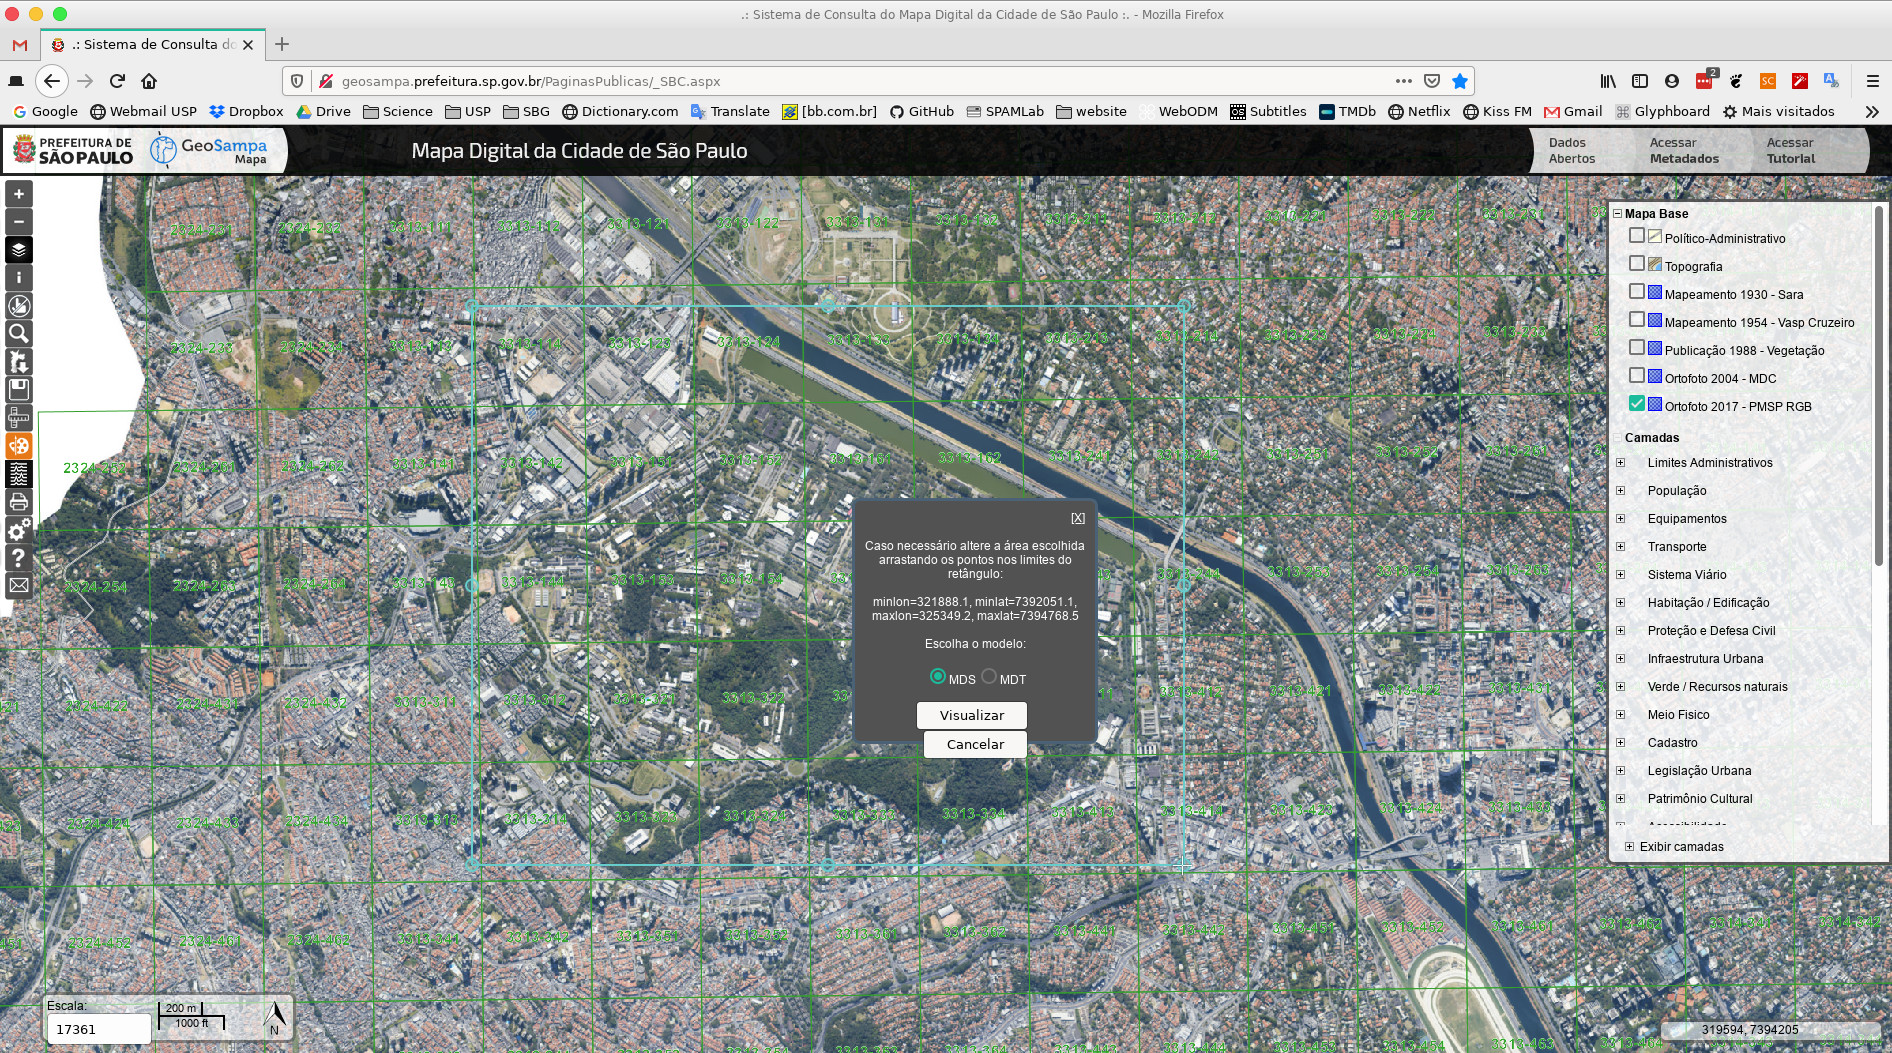Open Acessar Metadados in header
1892x1053 pixels.
click(x=1684, y=151)
